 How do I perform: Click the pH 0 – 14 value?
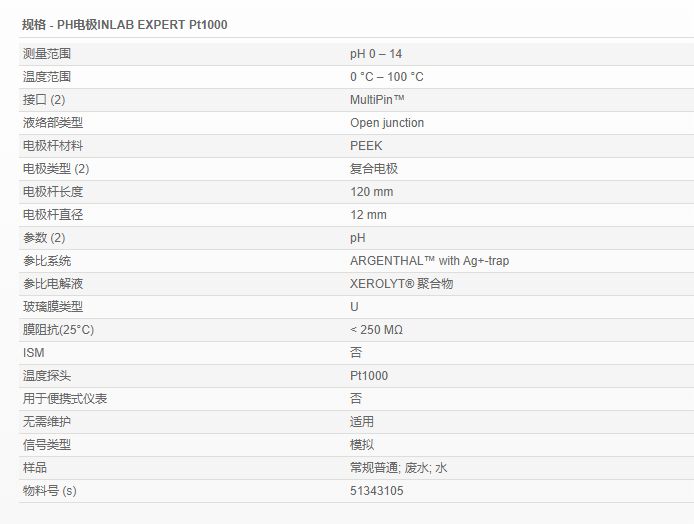coord(376,54)
